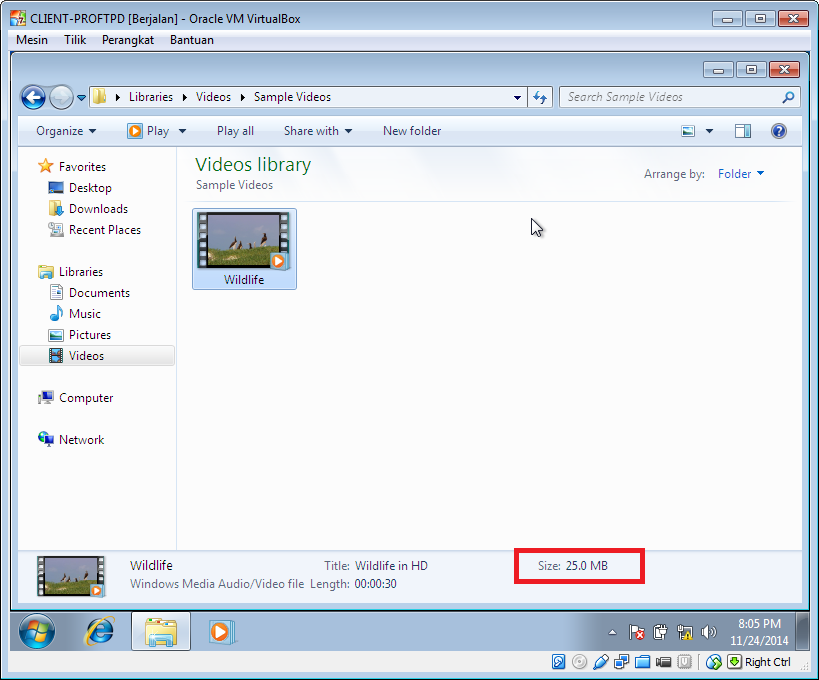The width and height of the screenshot is (819, 680).
Task: Click the grayed Forward navigation arrow
Action: [x=61, y=97]
